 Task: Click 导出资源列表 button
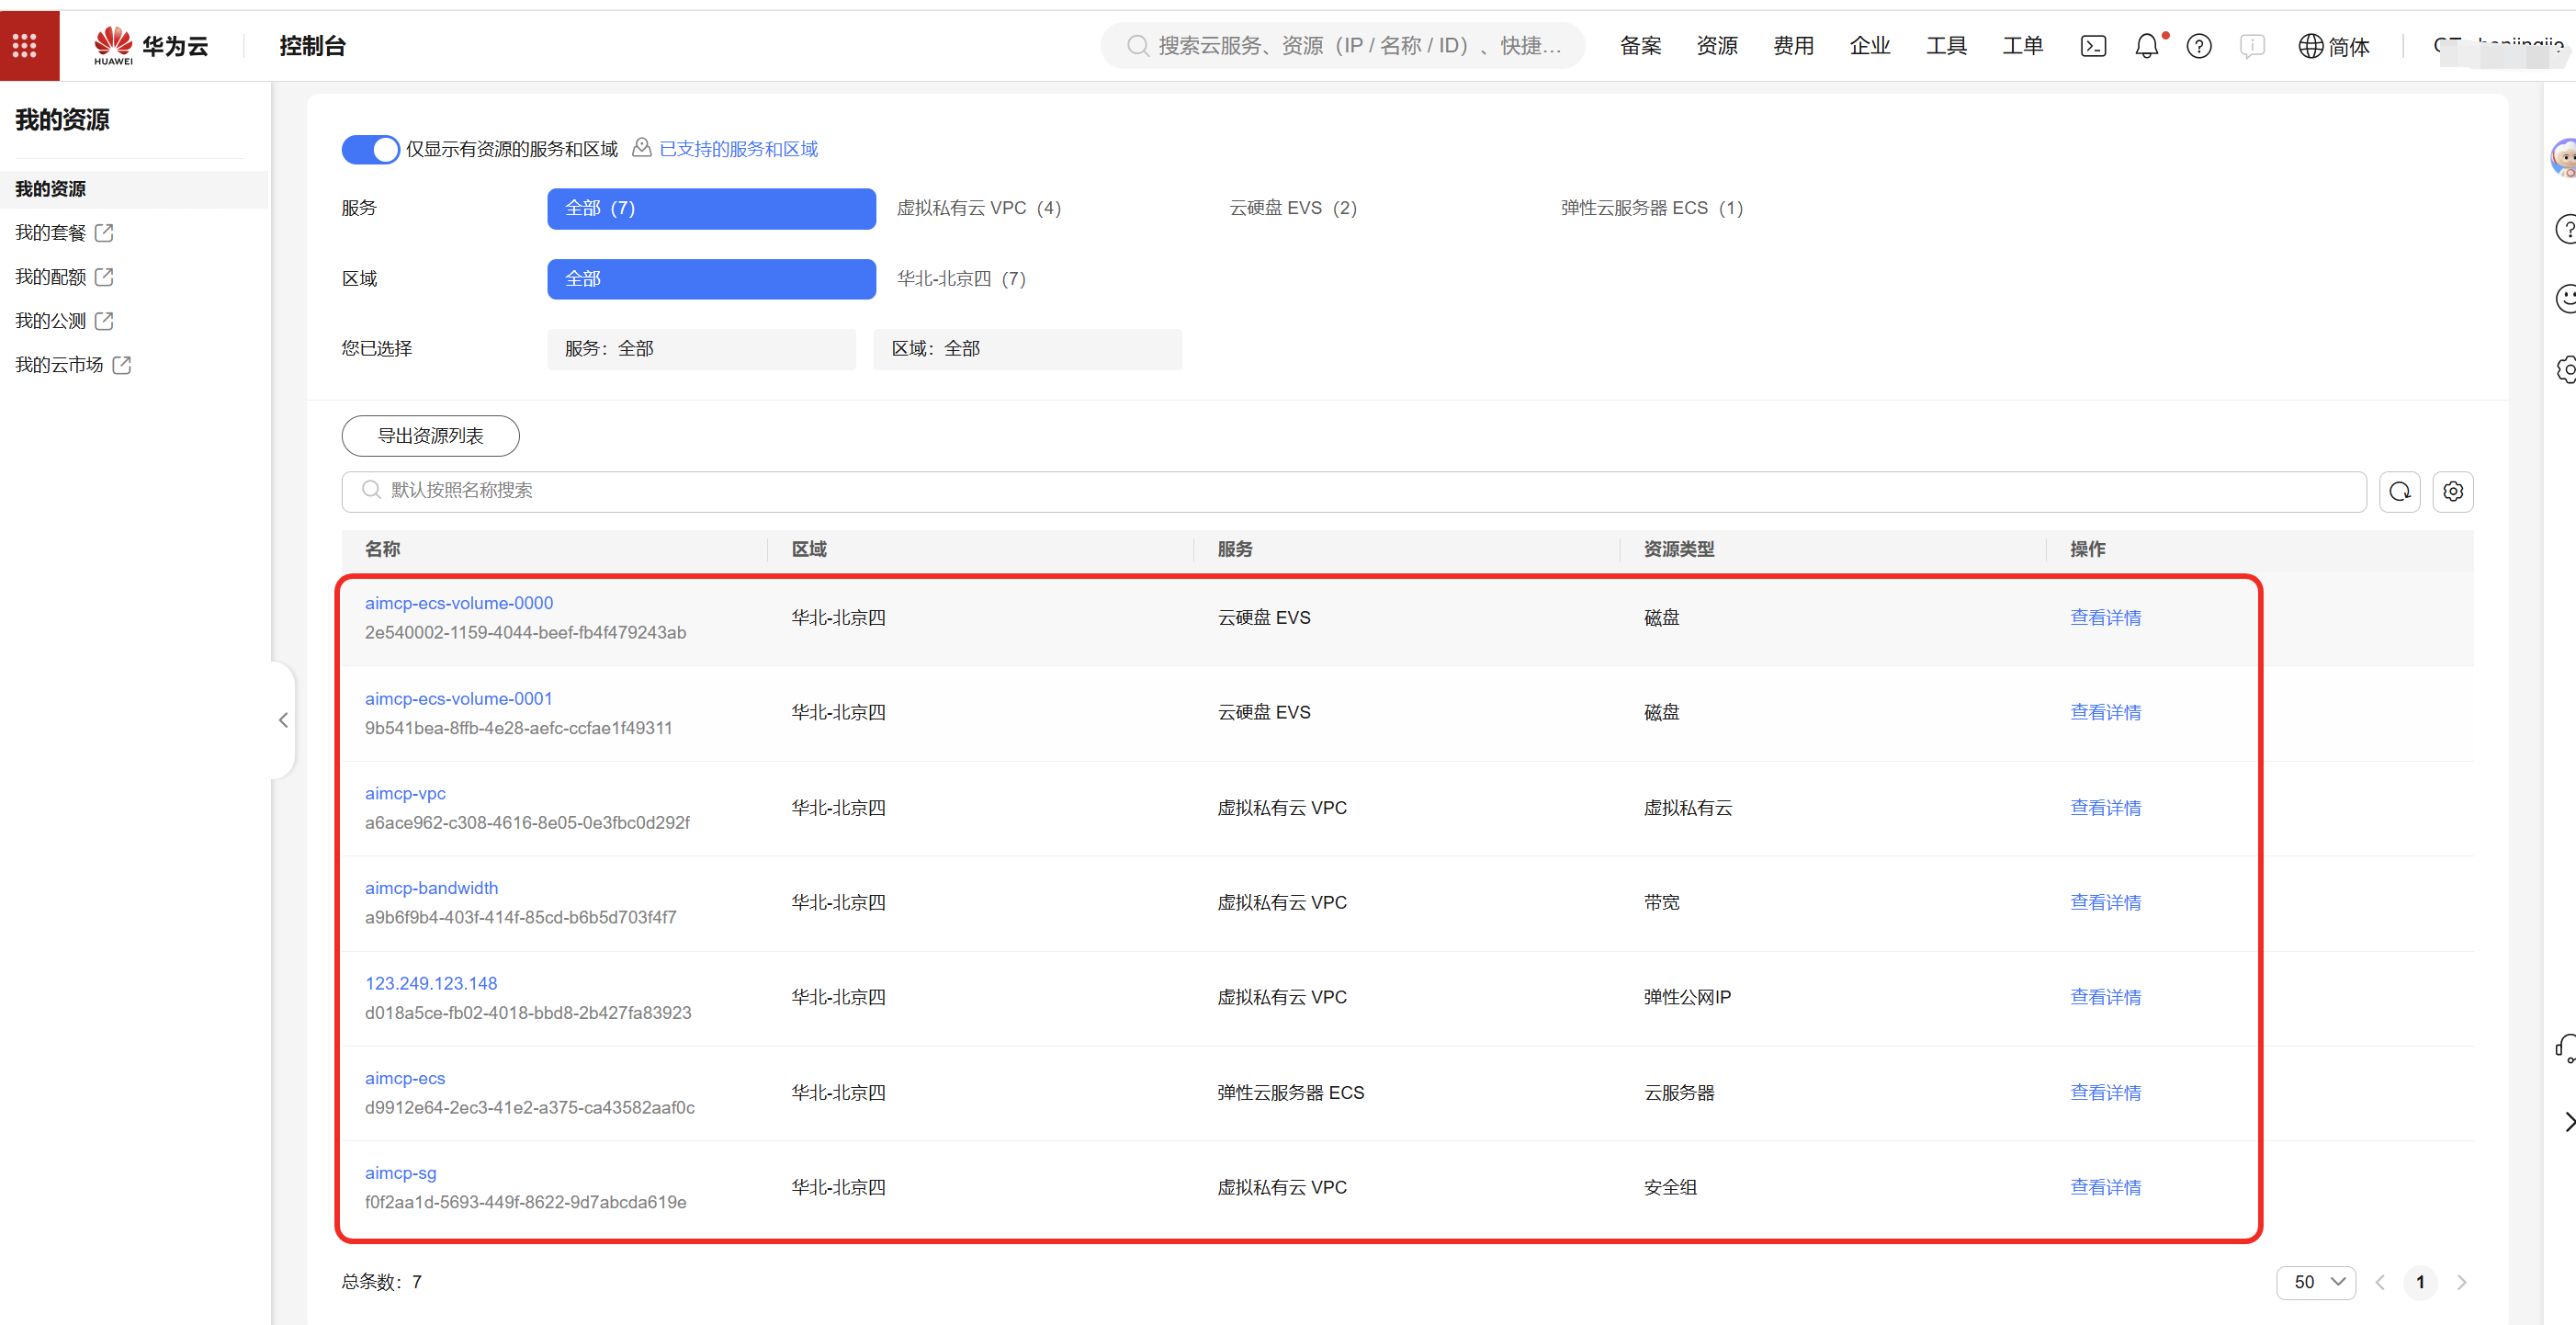pos(430,436)
